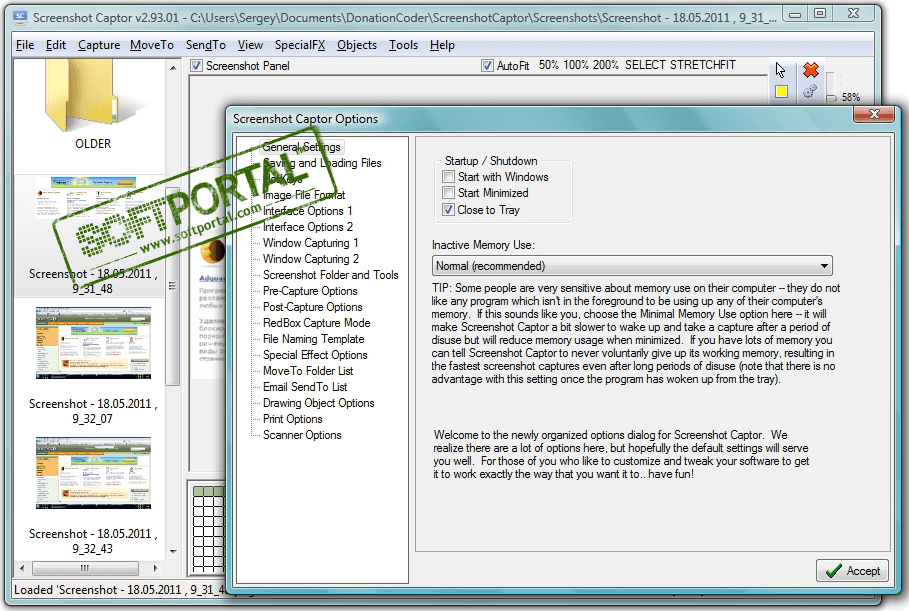This screenshot has width=909, height=611.
Task: Maximize the Screenshot Captor main window
Action: [820, 13]
